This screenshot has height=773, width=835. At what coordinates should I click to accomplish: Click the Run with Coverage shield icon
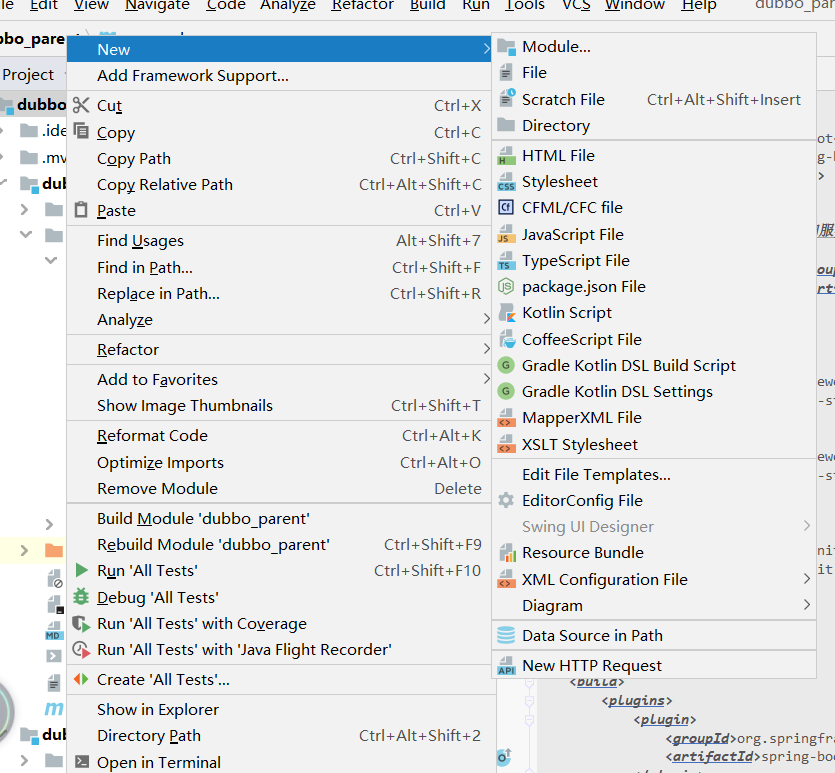(x=81, y=623)
